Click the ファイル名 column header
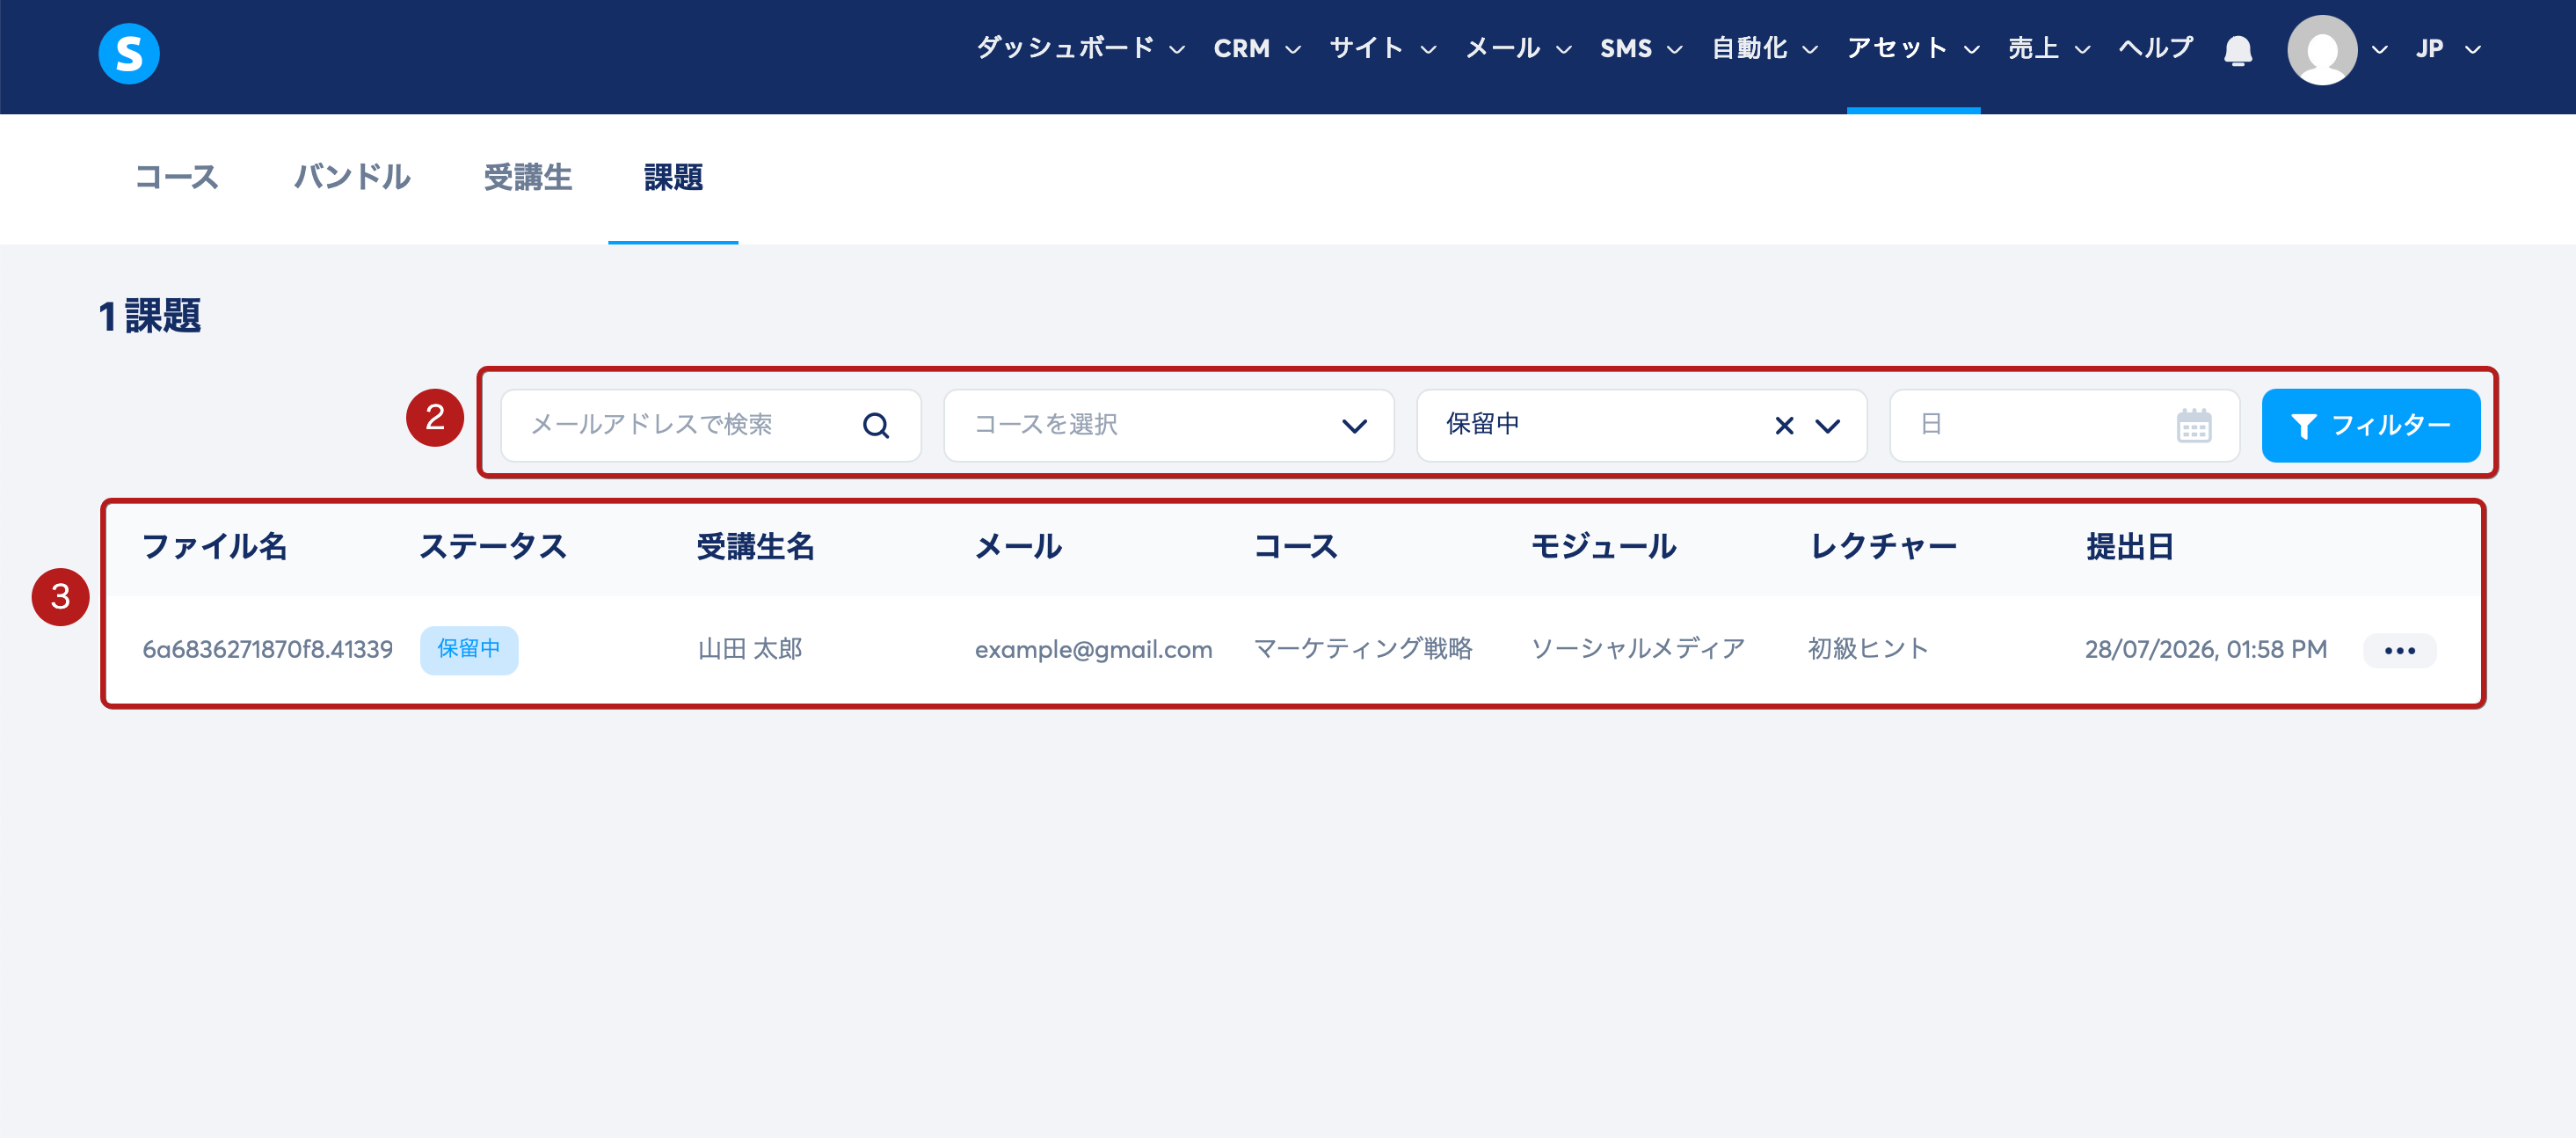 click(x=215, y=547)
